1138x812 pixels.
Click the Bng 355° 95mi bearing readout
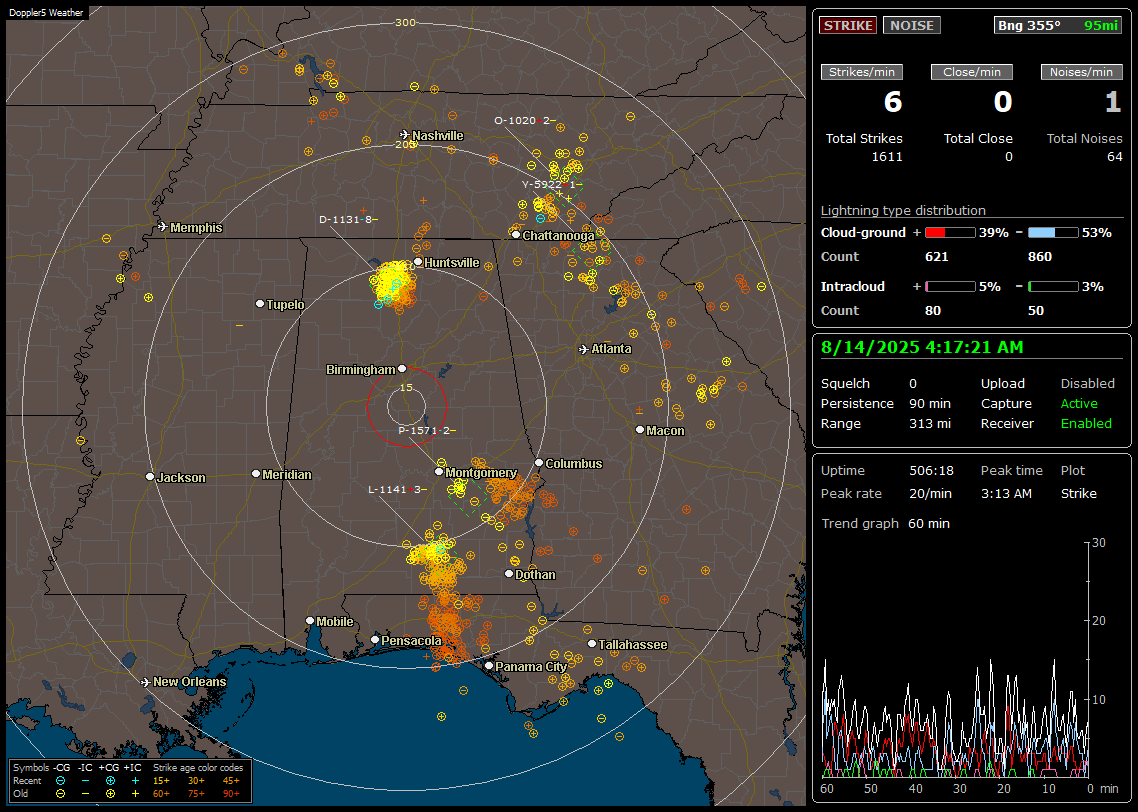pyautogui.click(x=1058, y=25)
